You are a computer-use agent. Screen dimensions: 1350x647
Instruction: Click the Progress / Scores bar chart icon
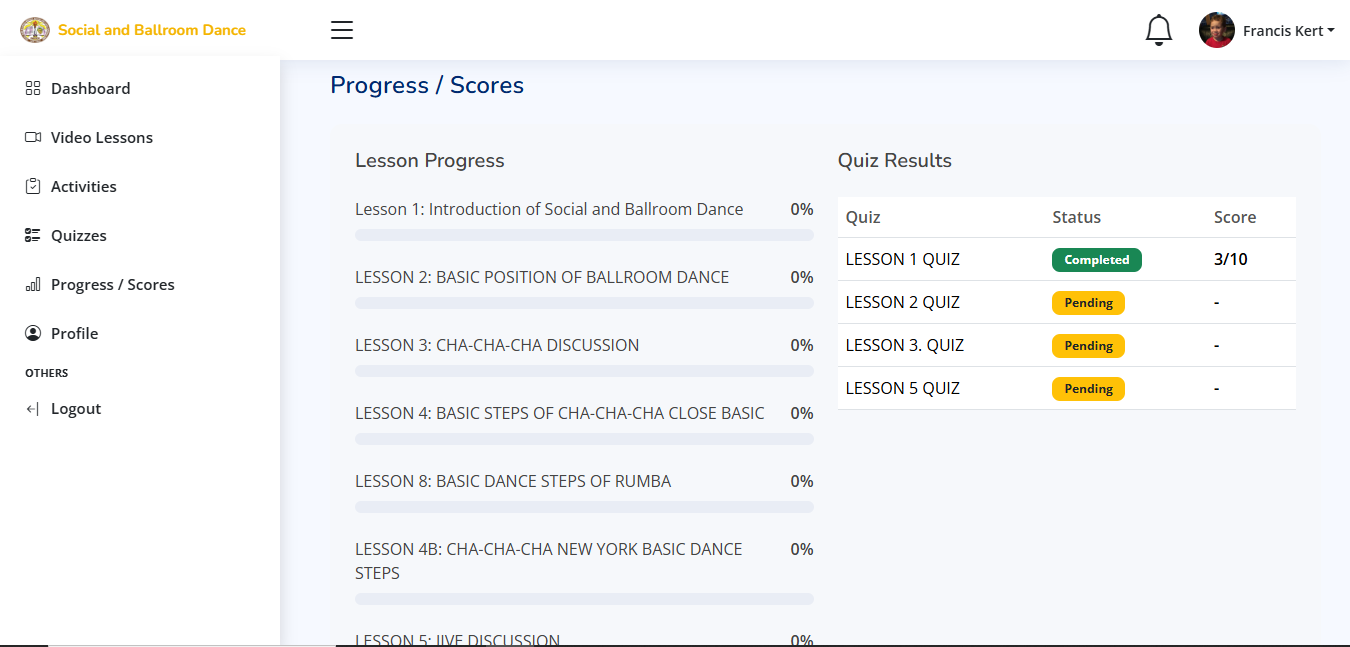33,285
